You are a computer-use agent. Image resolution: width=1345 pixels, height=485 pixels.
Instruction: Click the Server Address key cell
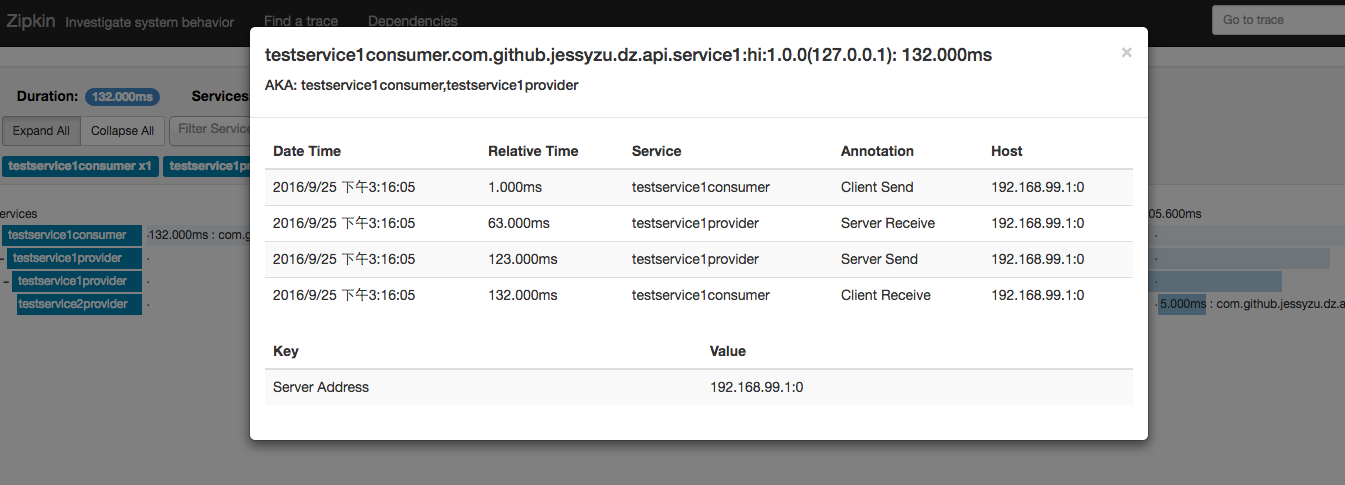321,387
